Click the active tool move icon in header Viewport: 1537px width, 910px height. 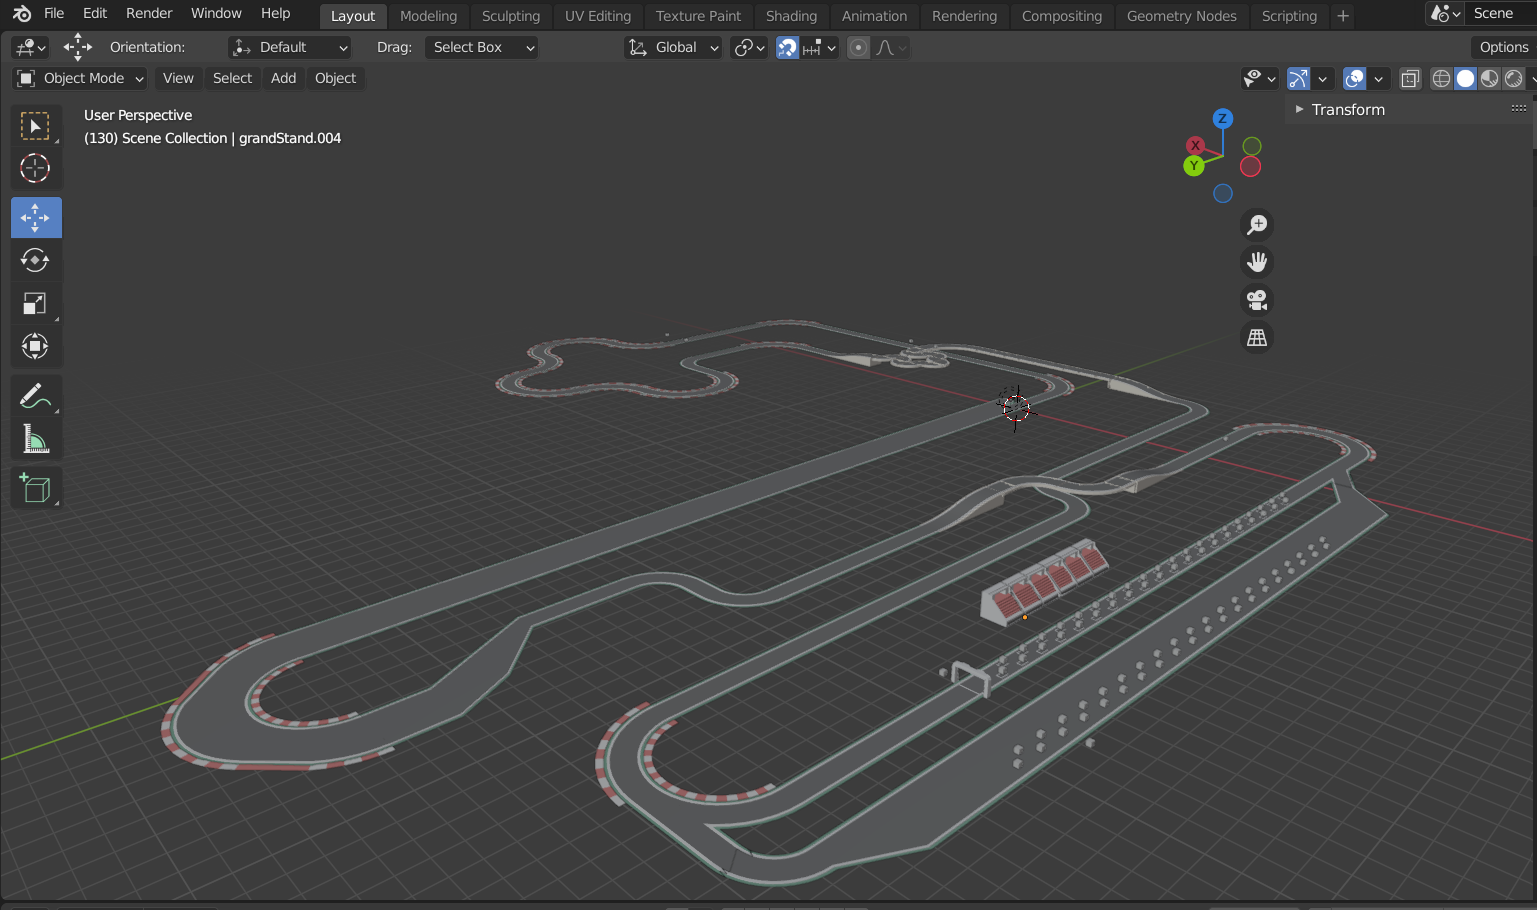click(x=77, y=47)
